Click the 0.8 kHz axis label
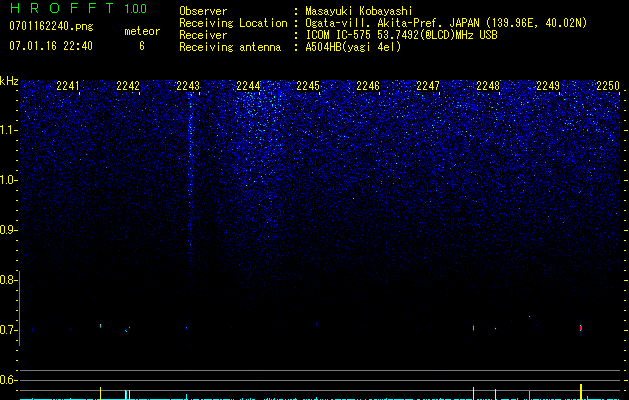629x400 pixels. [8, 280]
